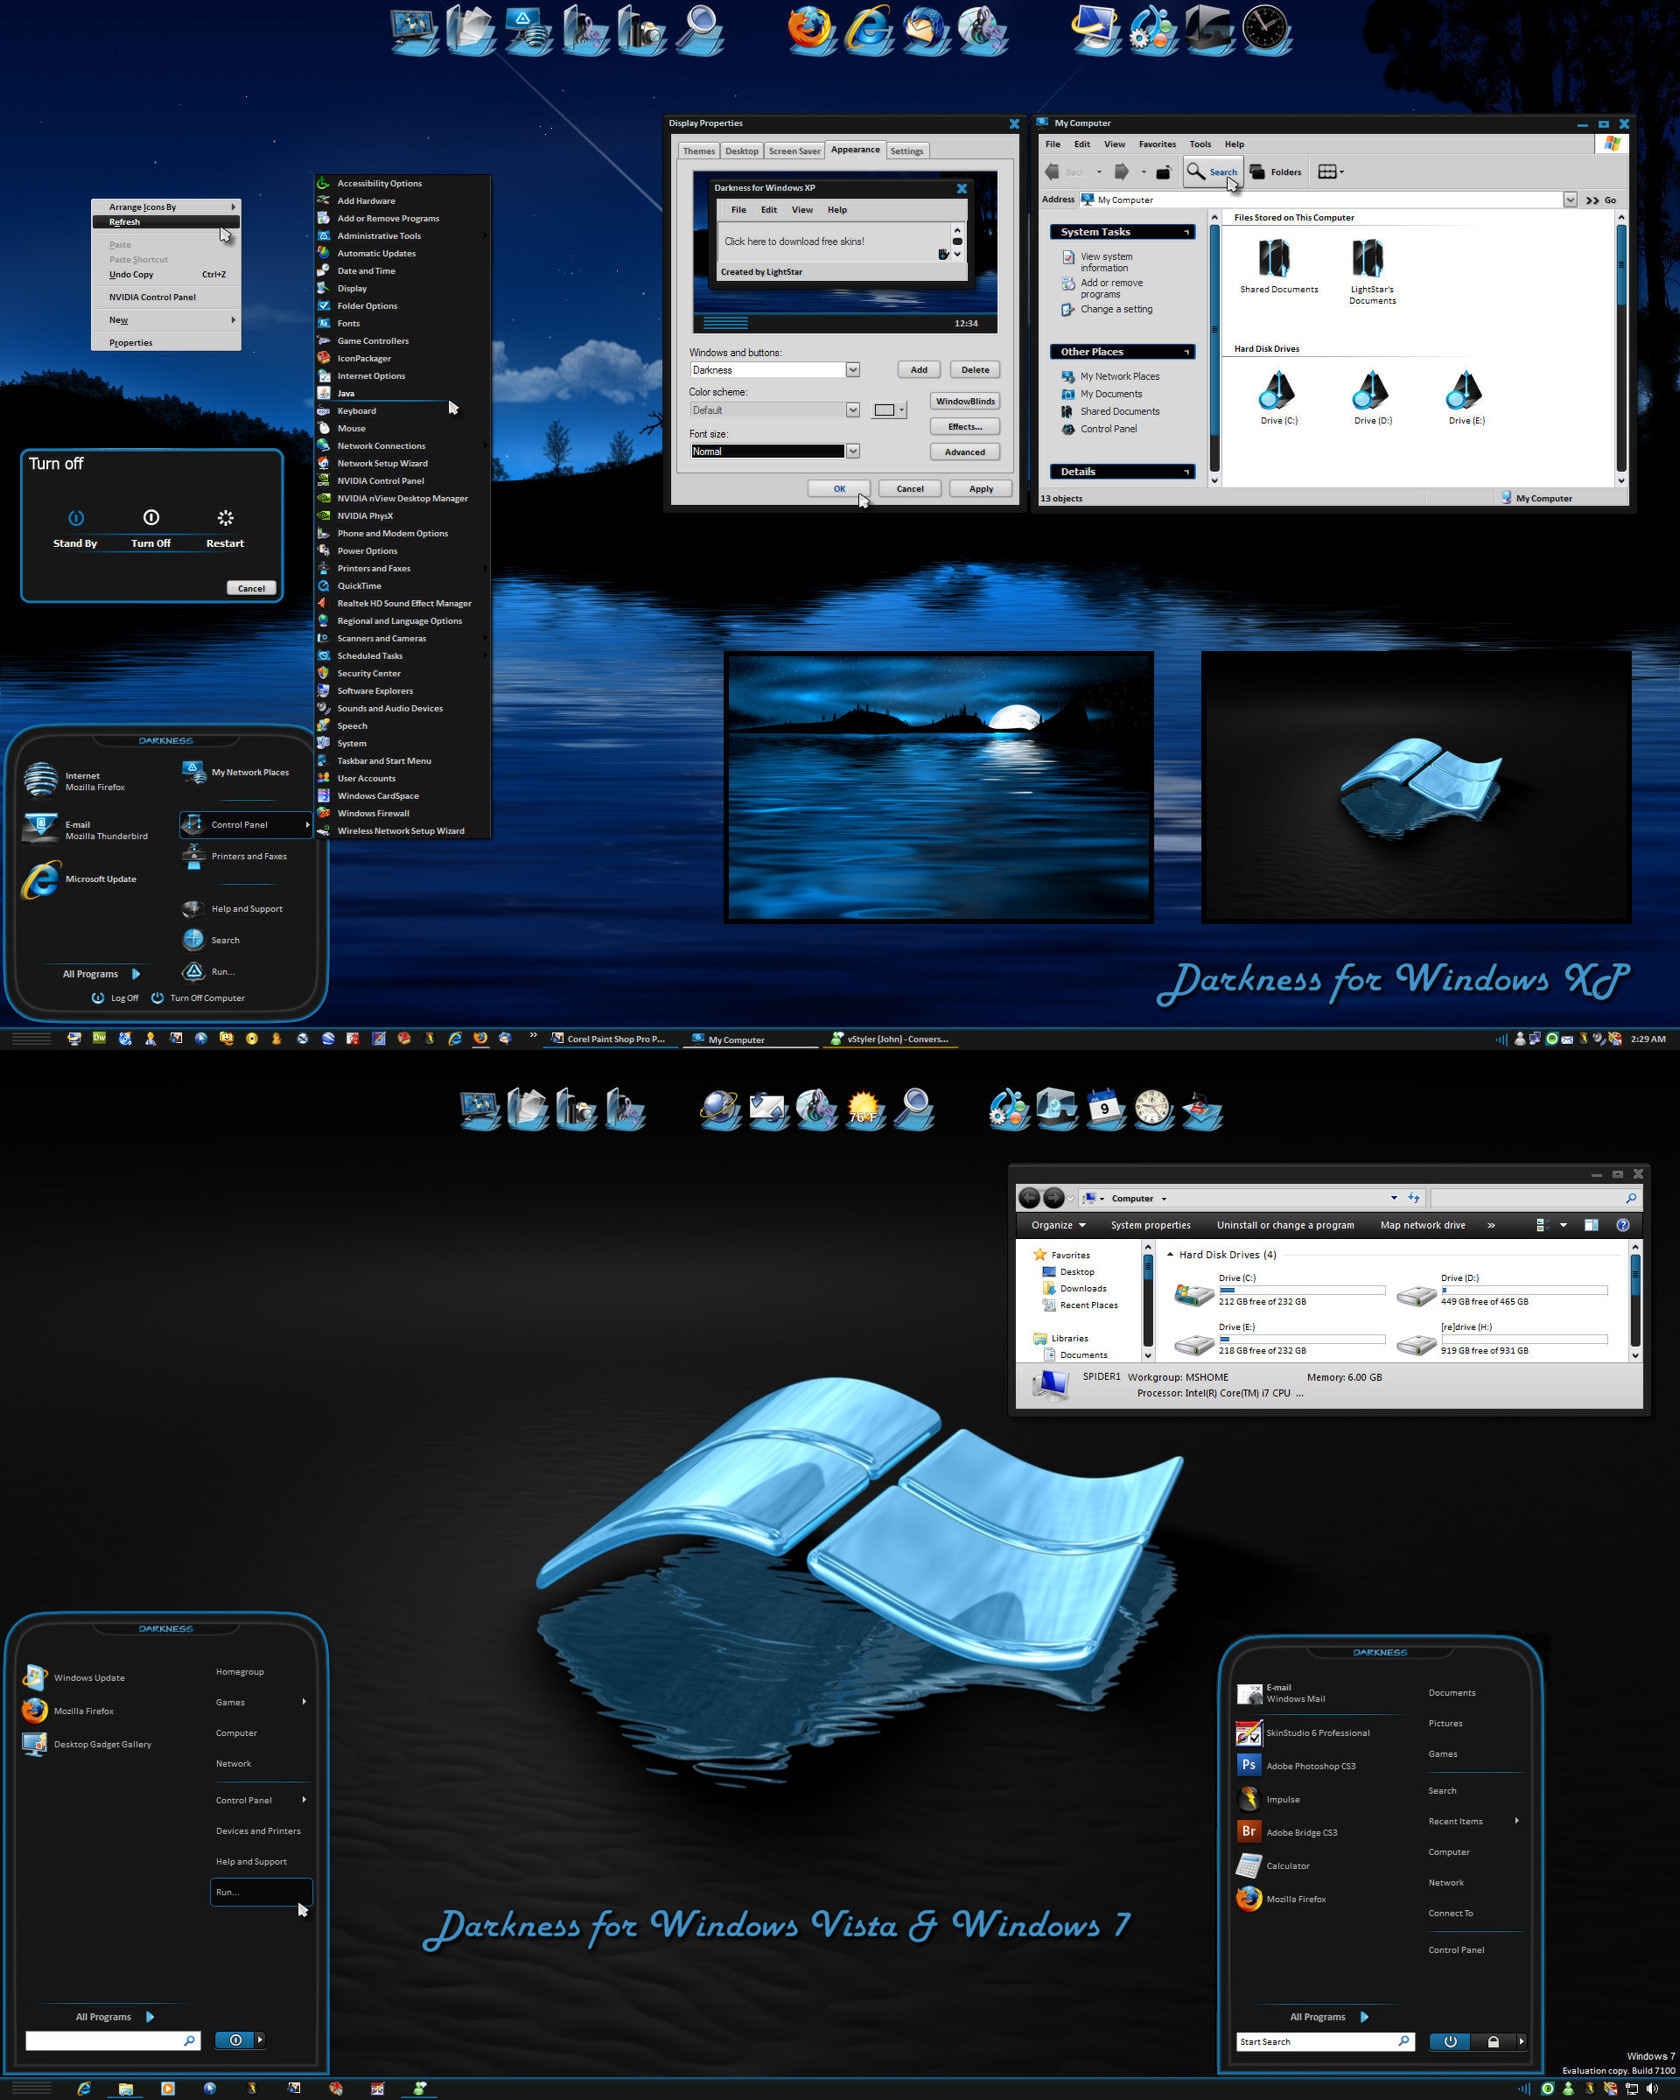Click the WindowBlinds button
This screenshot has height=2100, width=1680.
click(965, 401)
